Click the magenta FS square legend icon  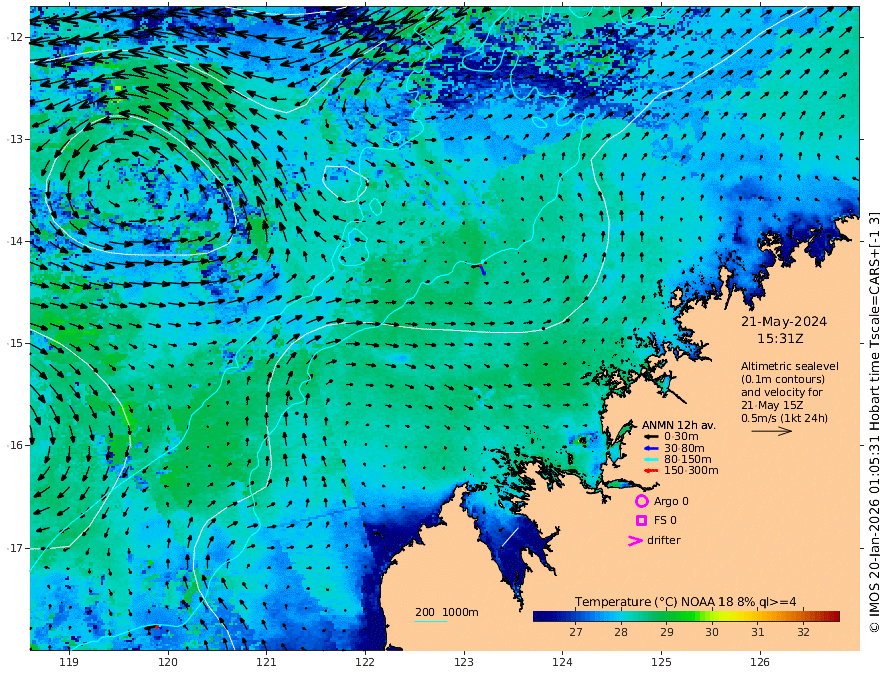point(641,521)
